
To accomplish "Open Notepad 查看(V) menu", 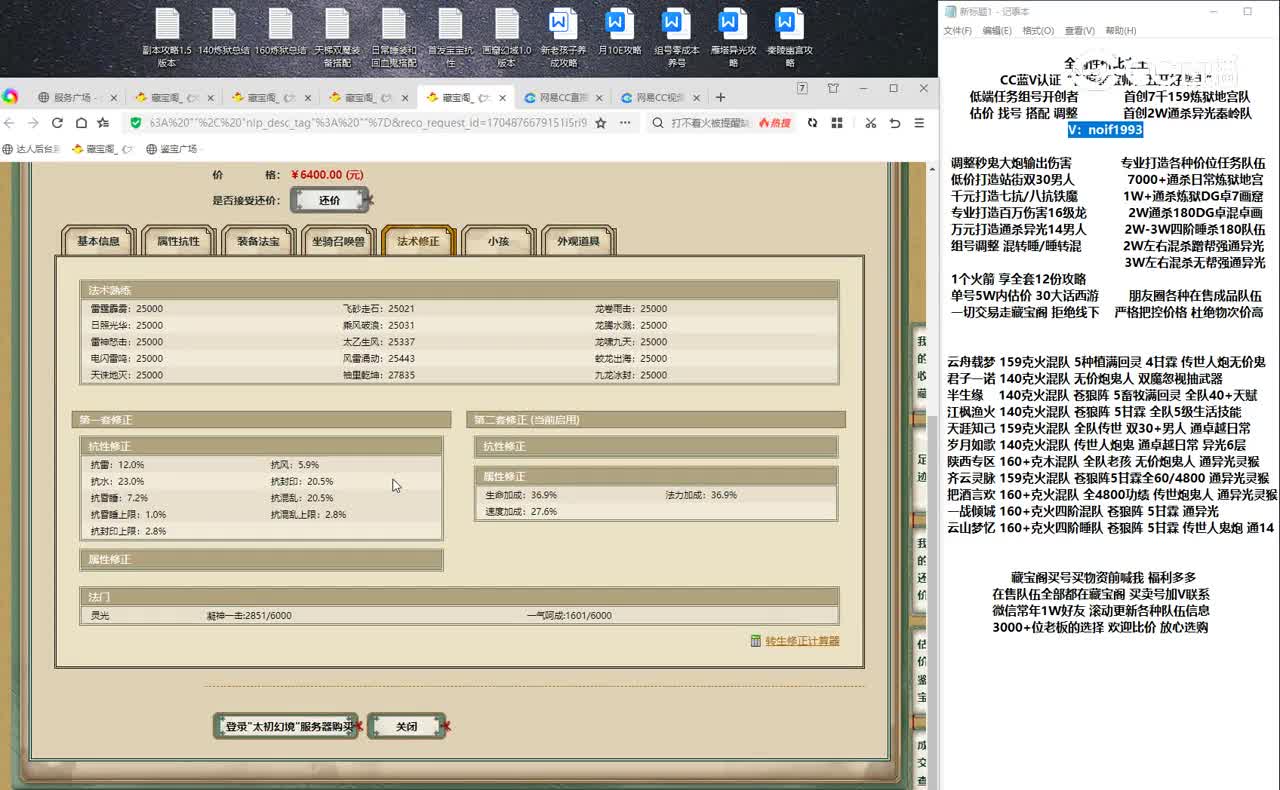I will (1079, 31).
